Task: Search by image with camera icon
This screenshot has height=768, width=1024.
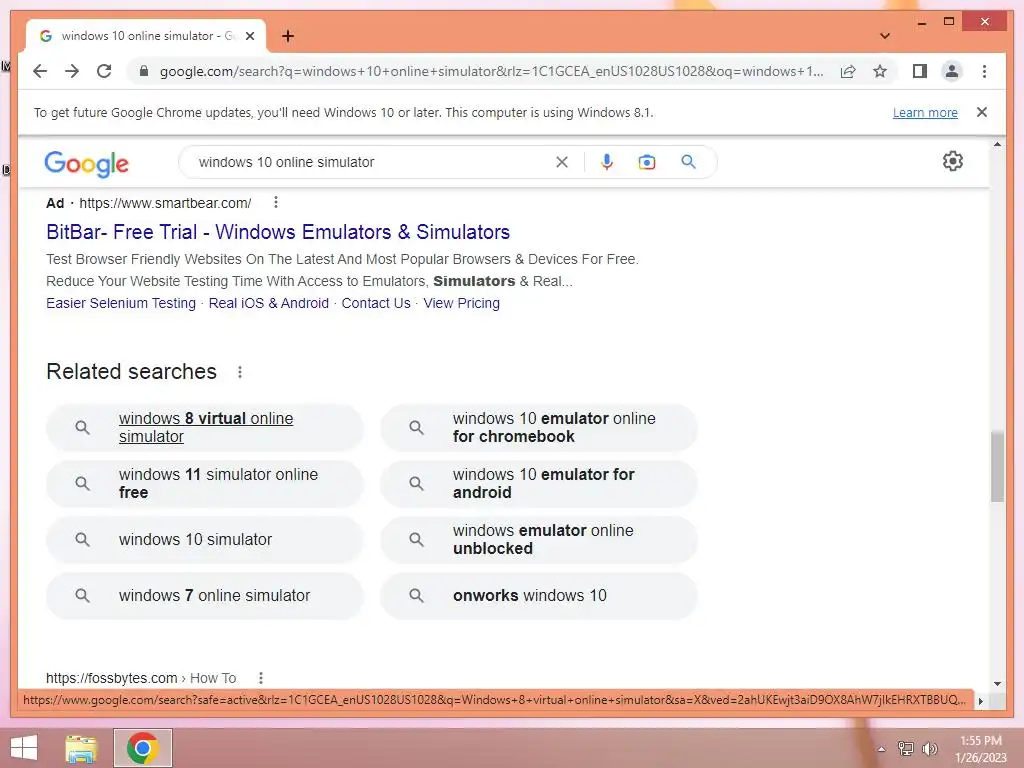Action: (x=647, y=162)
